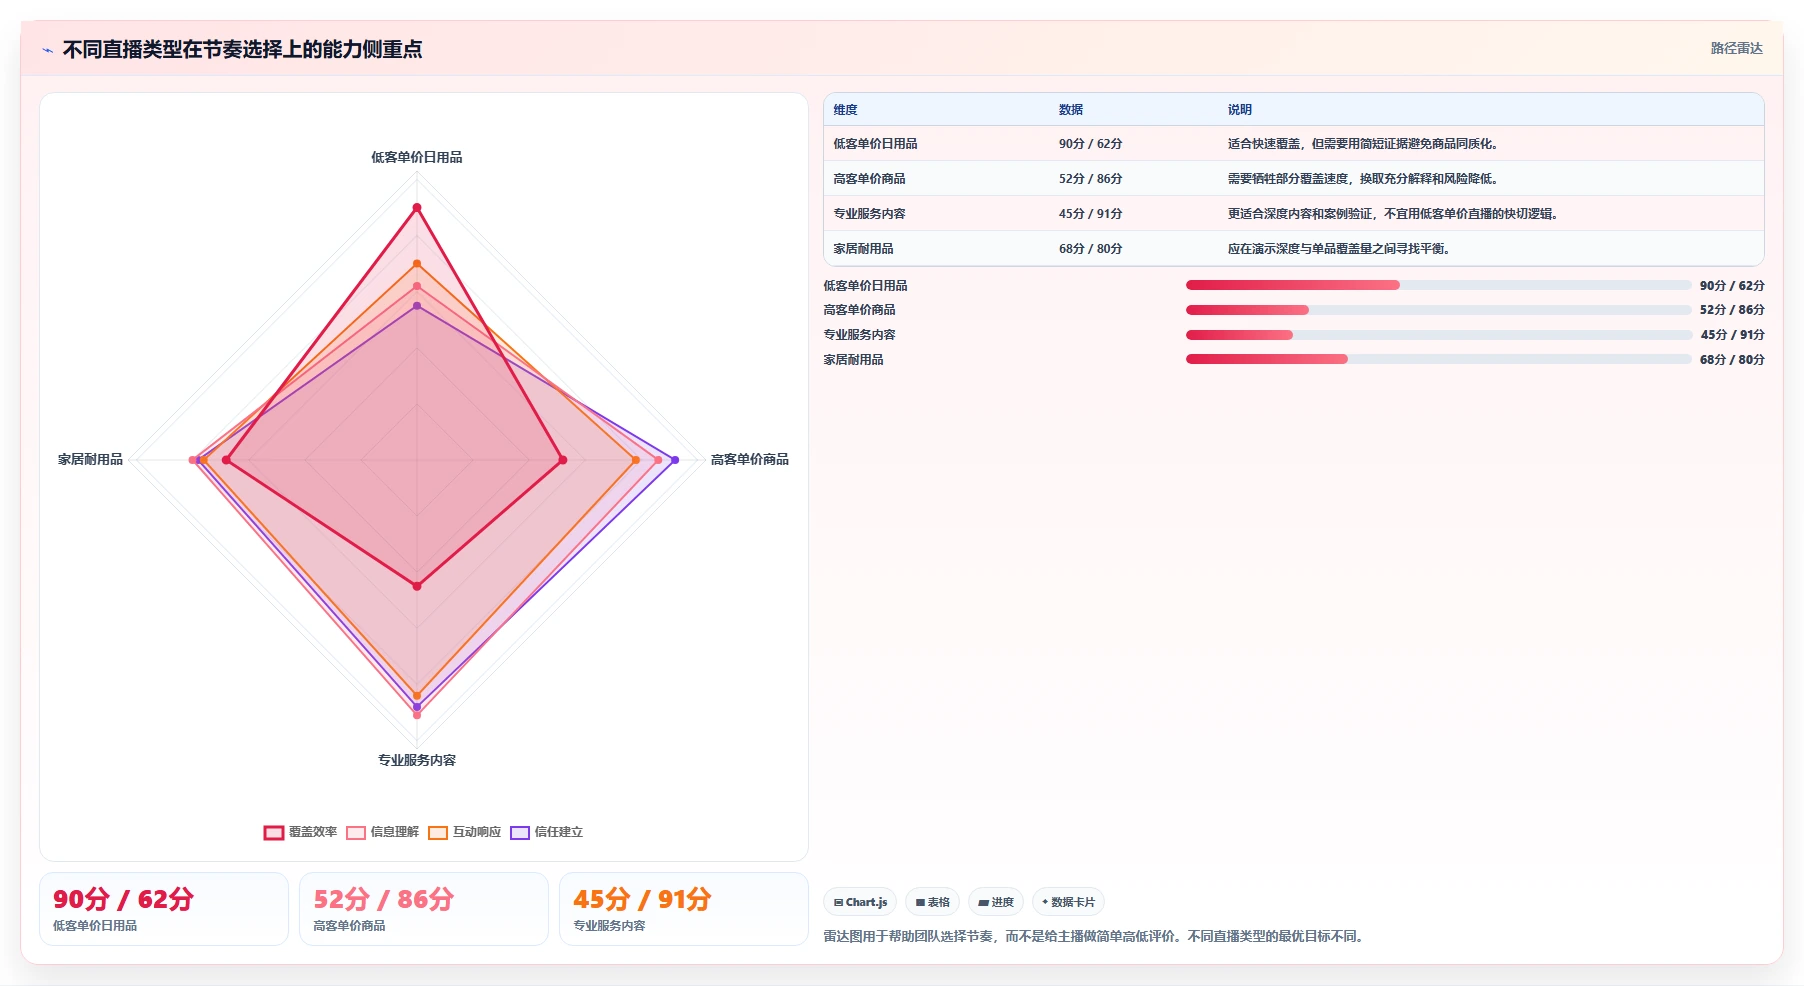Click the 低客单价日用品 radar axis label
1804x986 pixels.
pyautogui.click(x=417, y=157)
